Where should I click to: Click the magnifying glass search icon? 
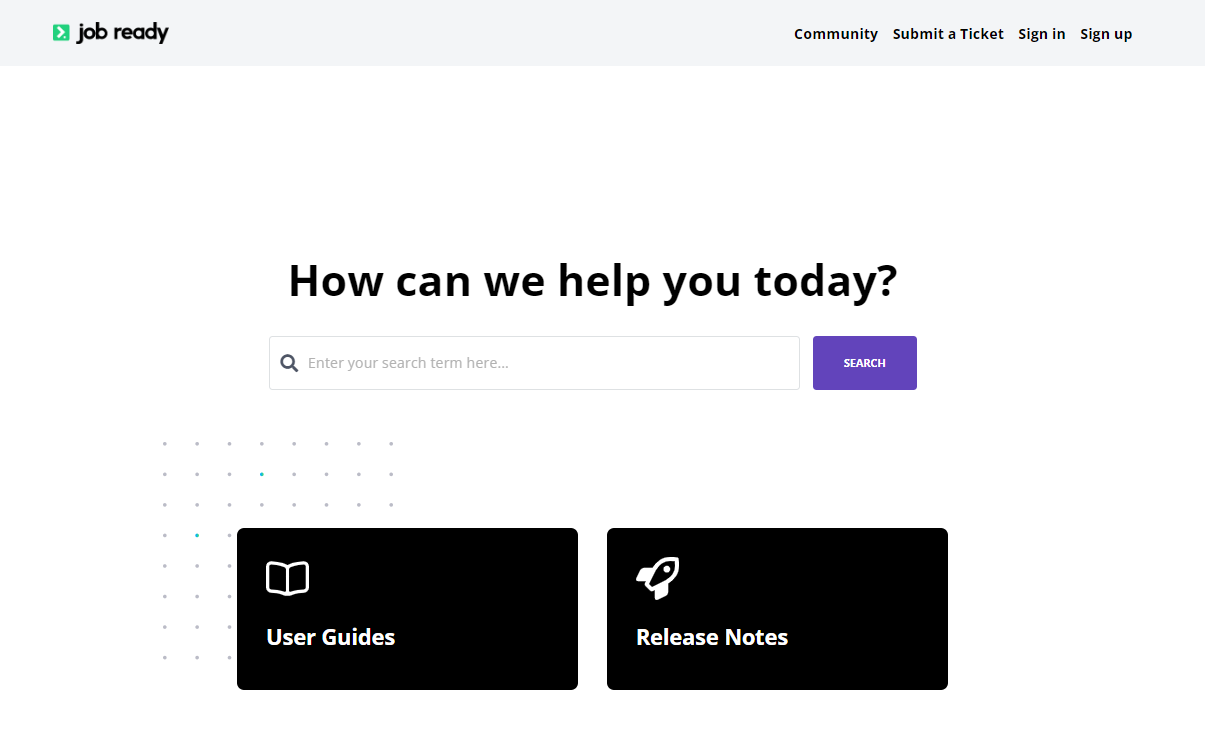pos(289,363)
